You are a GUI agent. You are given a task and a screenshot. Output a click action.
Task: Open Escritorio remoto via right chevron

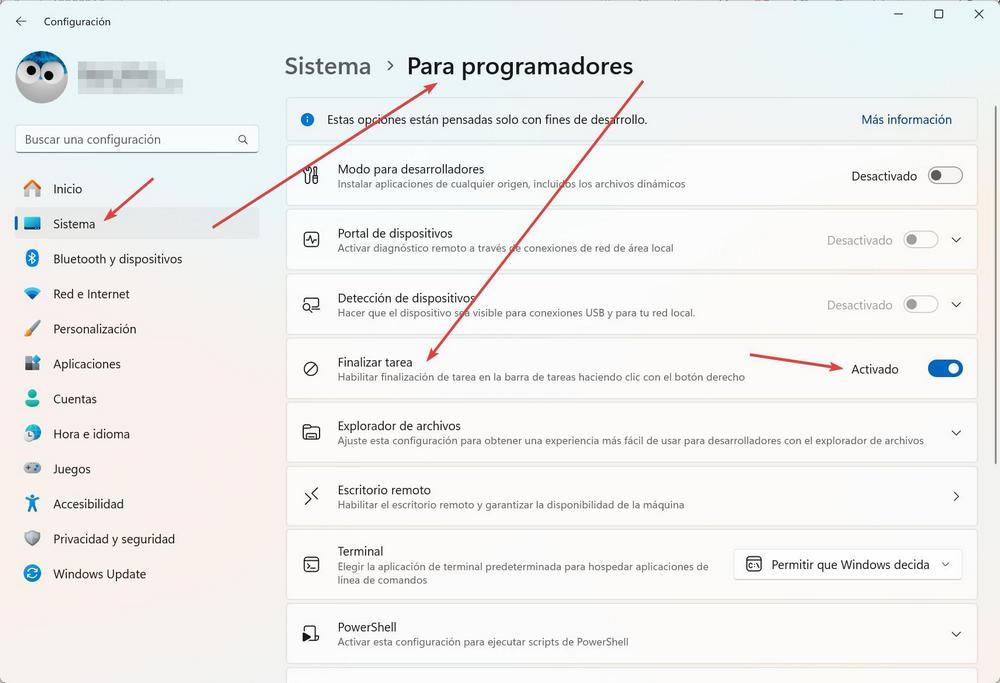[956, 496]
